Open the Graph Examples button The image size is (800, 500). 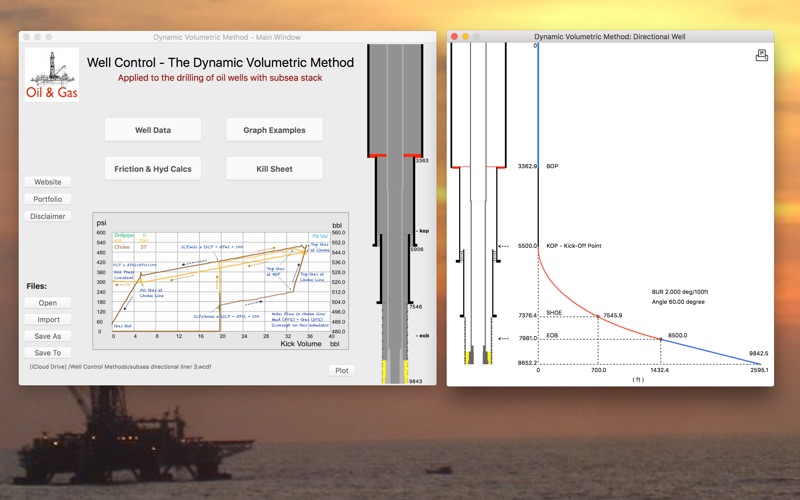274,130
